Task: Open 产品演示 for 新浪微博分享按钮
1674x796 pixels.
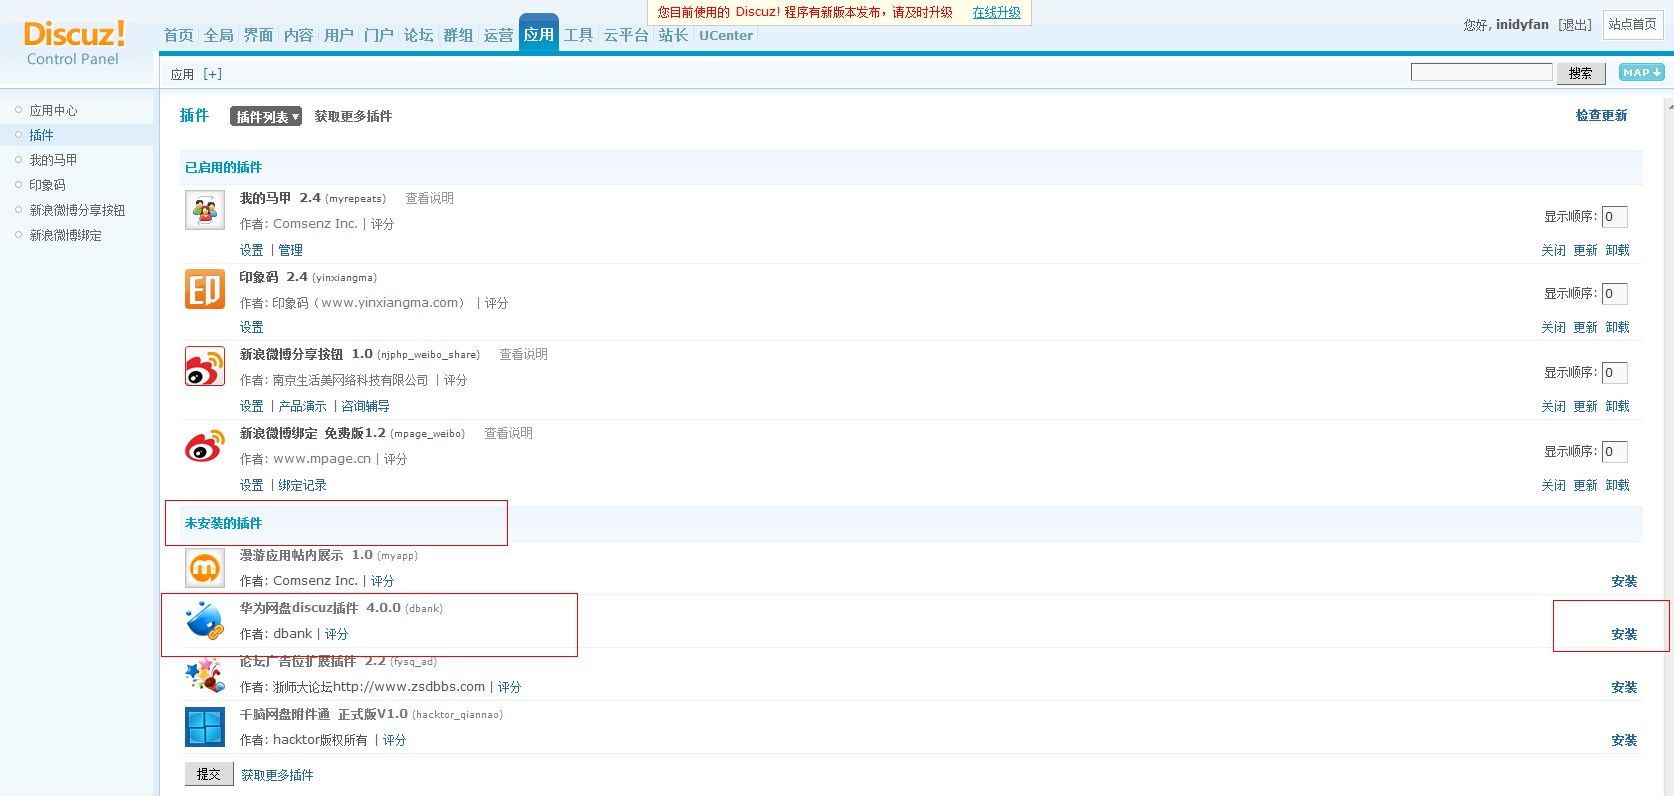Action: (x=302, y=406)
